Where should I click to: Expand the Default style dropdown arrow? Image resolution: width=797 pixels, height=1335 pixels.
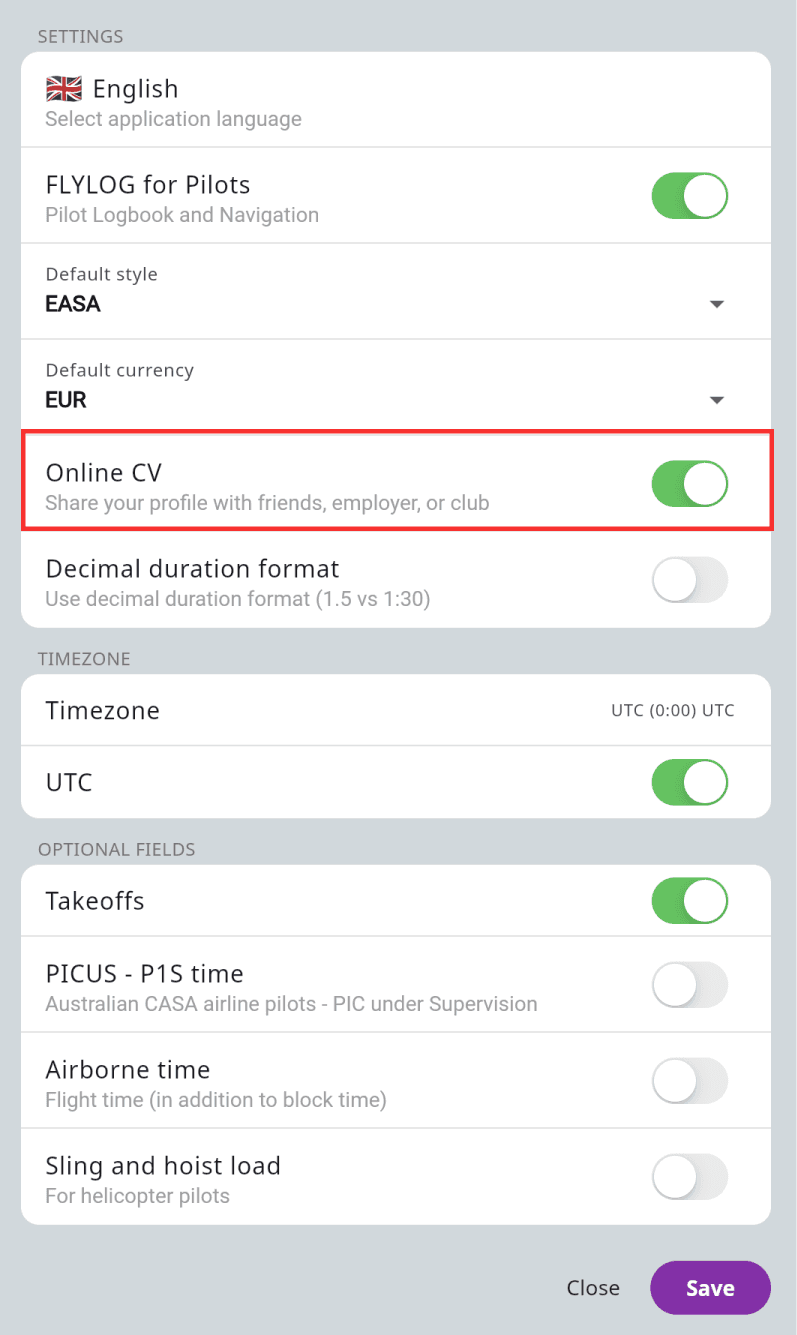coord(716,304)
